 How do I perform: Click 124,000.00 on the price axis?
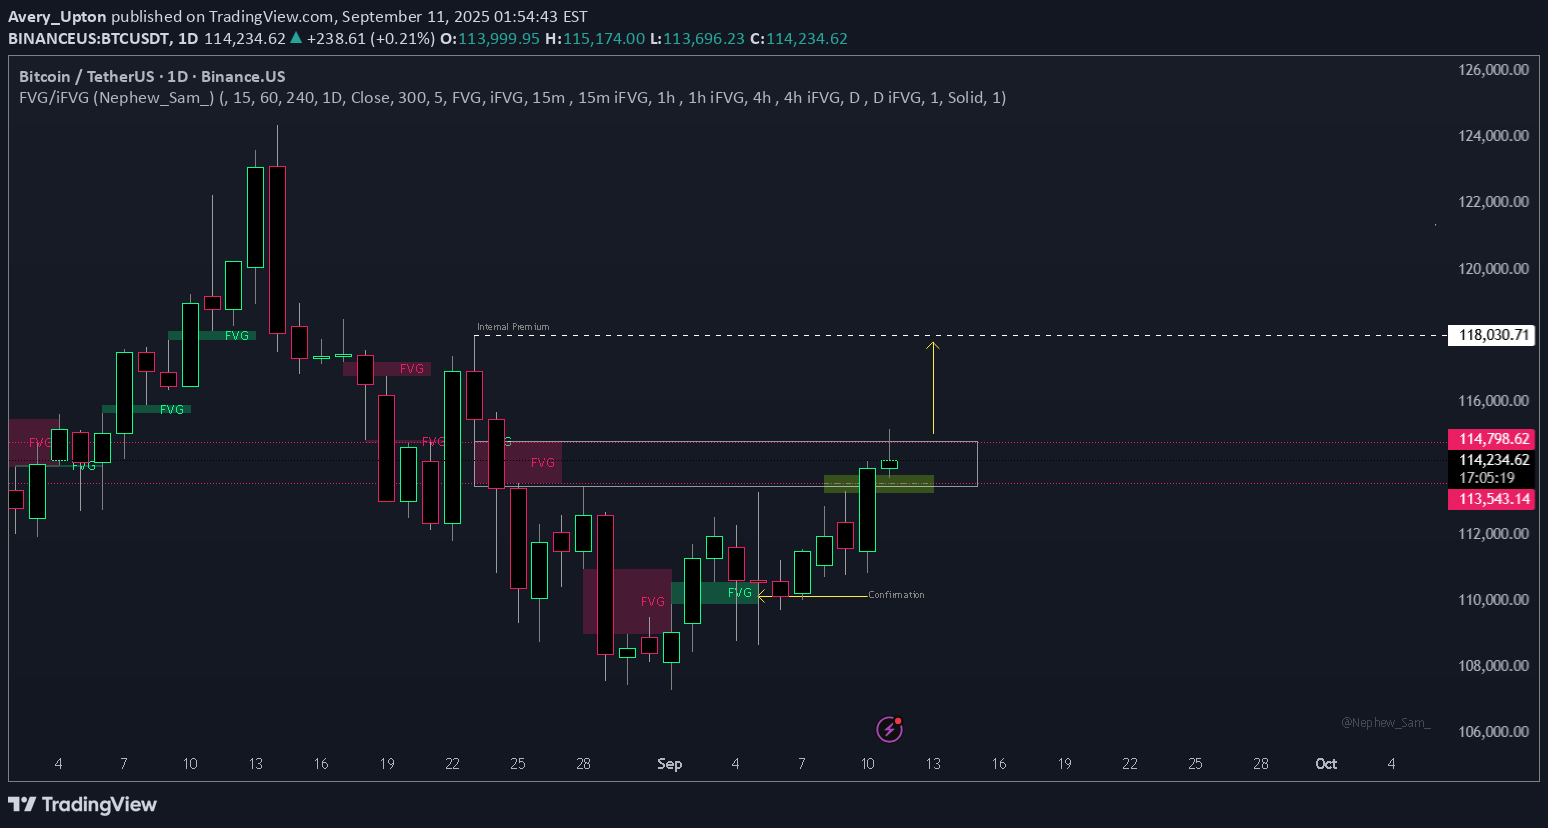point(1493,136)
